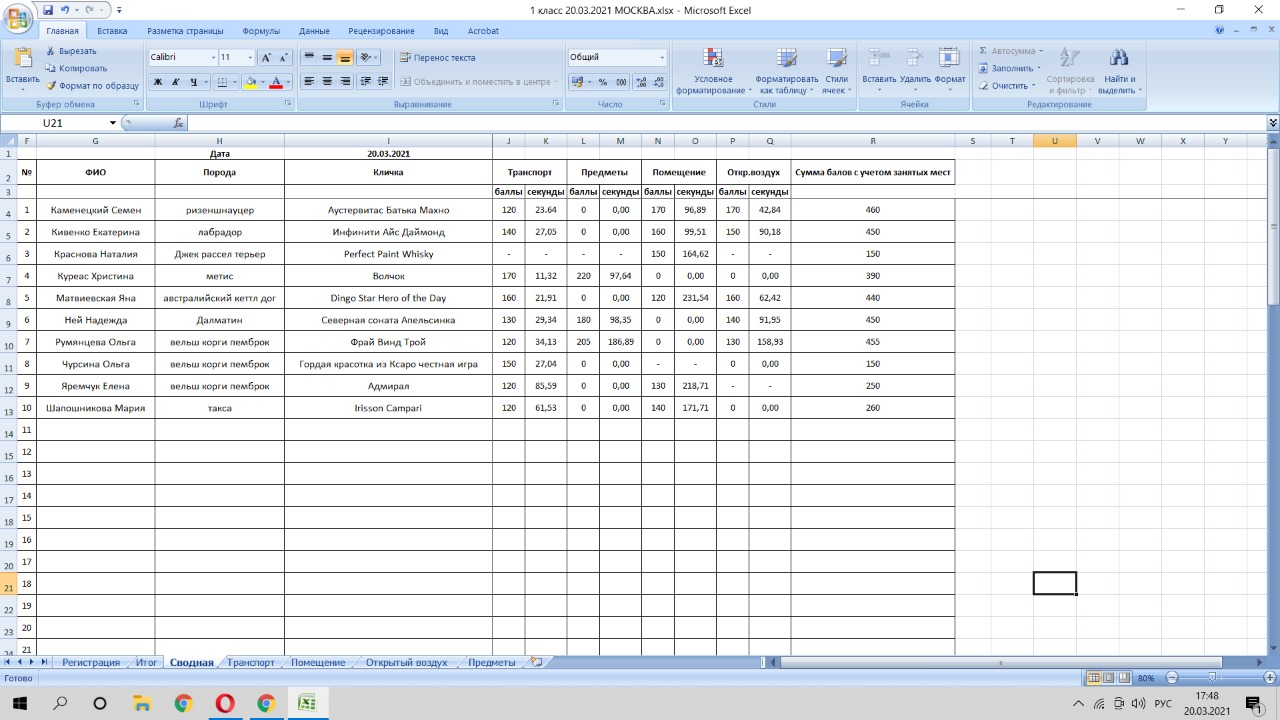This screenshot has width=1280, height=720.
Task: Click Wrap Text (Перенос текста)
Action: [437, 58]
